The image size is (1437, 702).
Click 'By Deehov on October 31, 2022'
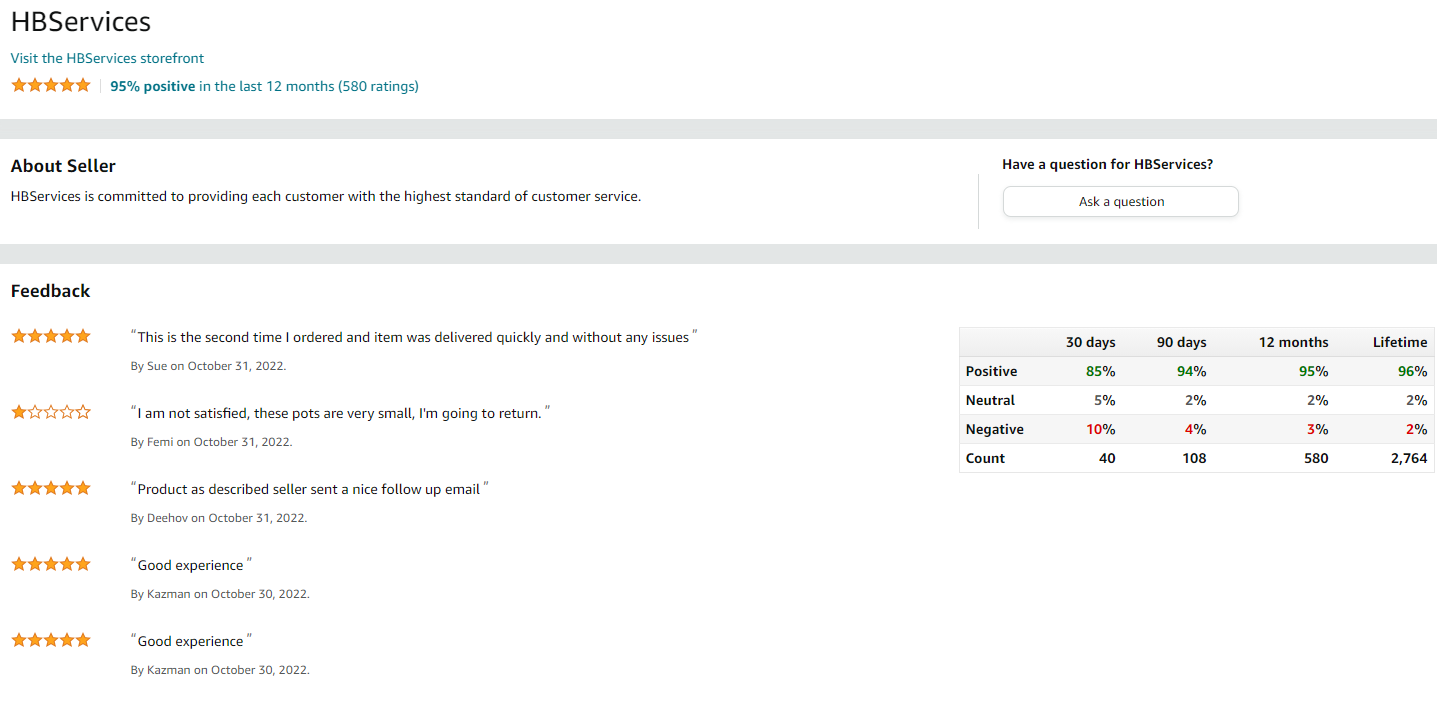coord(219,518)
